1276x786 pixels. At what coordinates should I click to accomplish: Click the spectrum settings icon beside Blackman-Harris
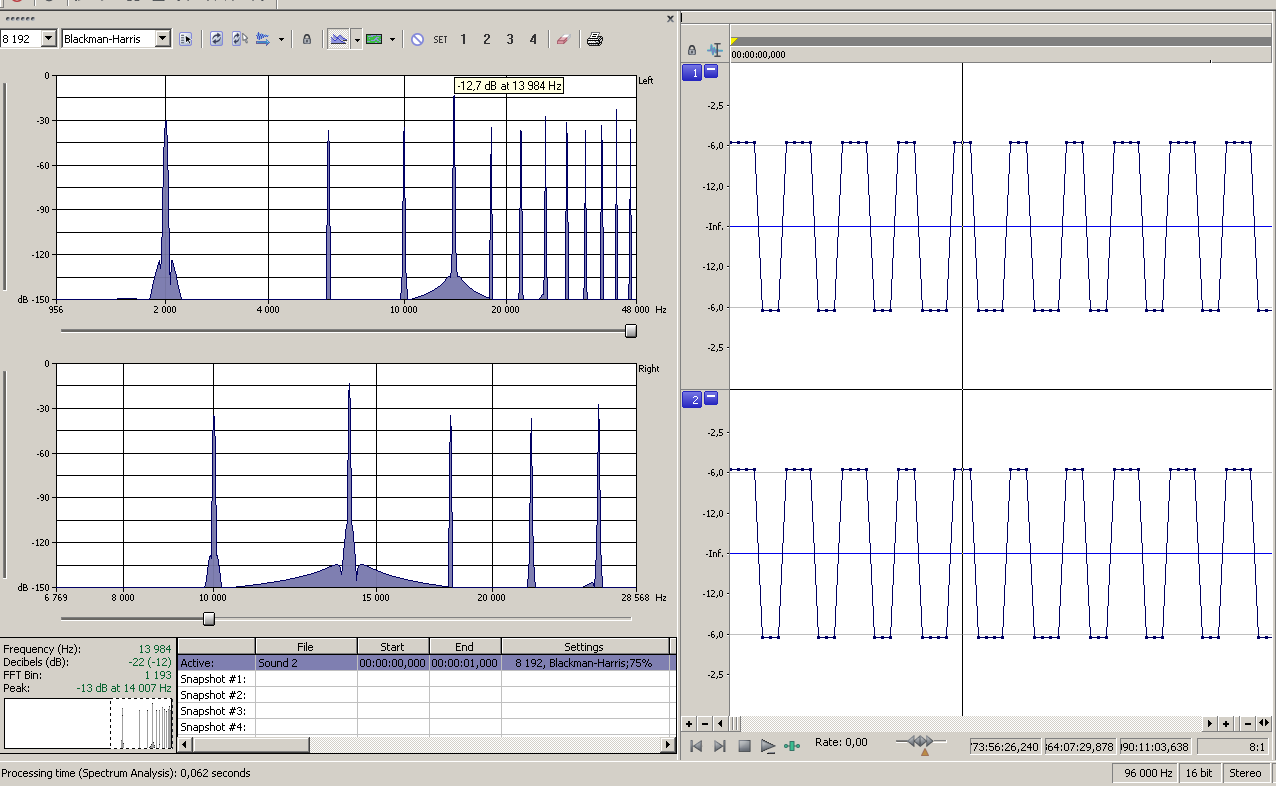coord(185,39)
